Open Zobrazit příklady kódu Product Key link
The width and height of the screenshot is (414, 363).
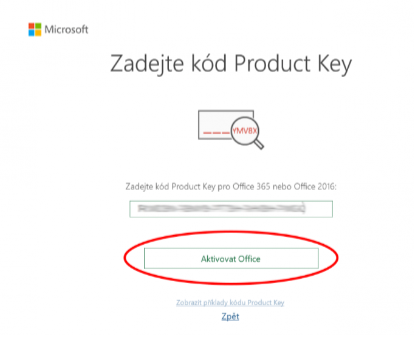pos(230,303)
